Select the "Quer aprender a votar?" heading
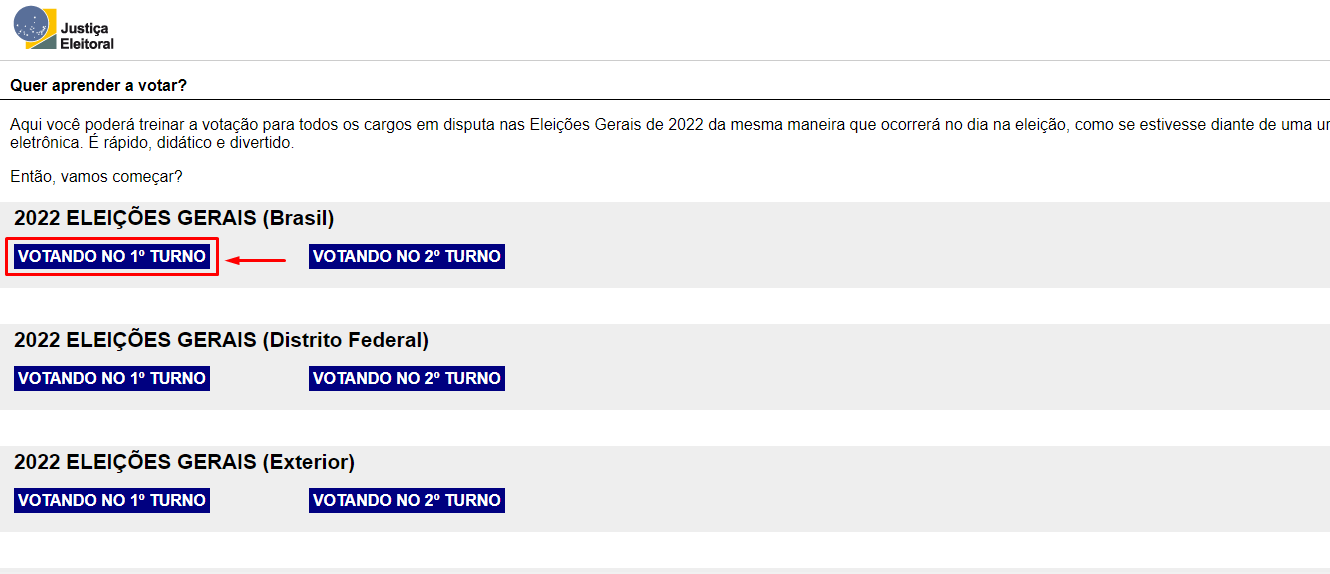Screen dimensions: 1330x574 99,86
